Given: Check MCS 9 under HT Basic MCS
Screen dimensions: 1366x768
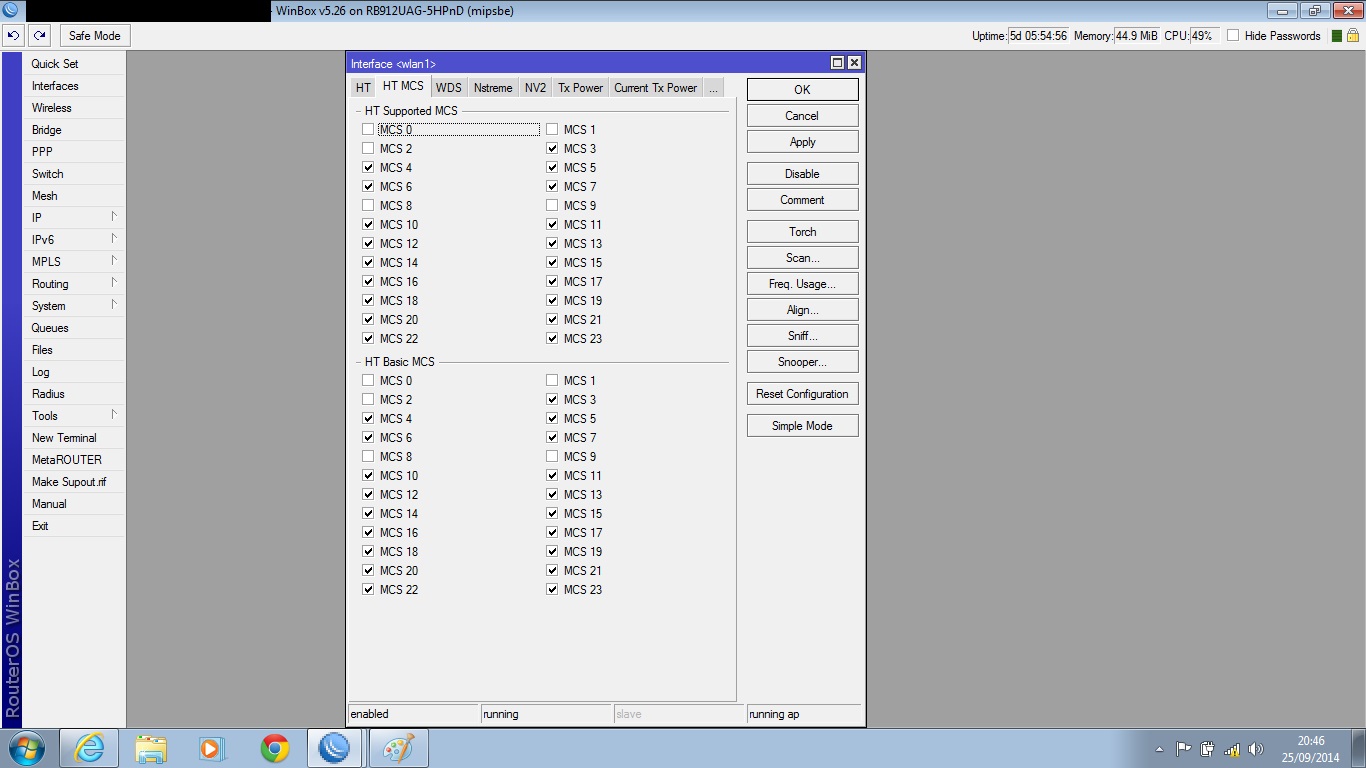Looking at the screenshot, I should 552,457.
